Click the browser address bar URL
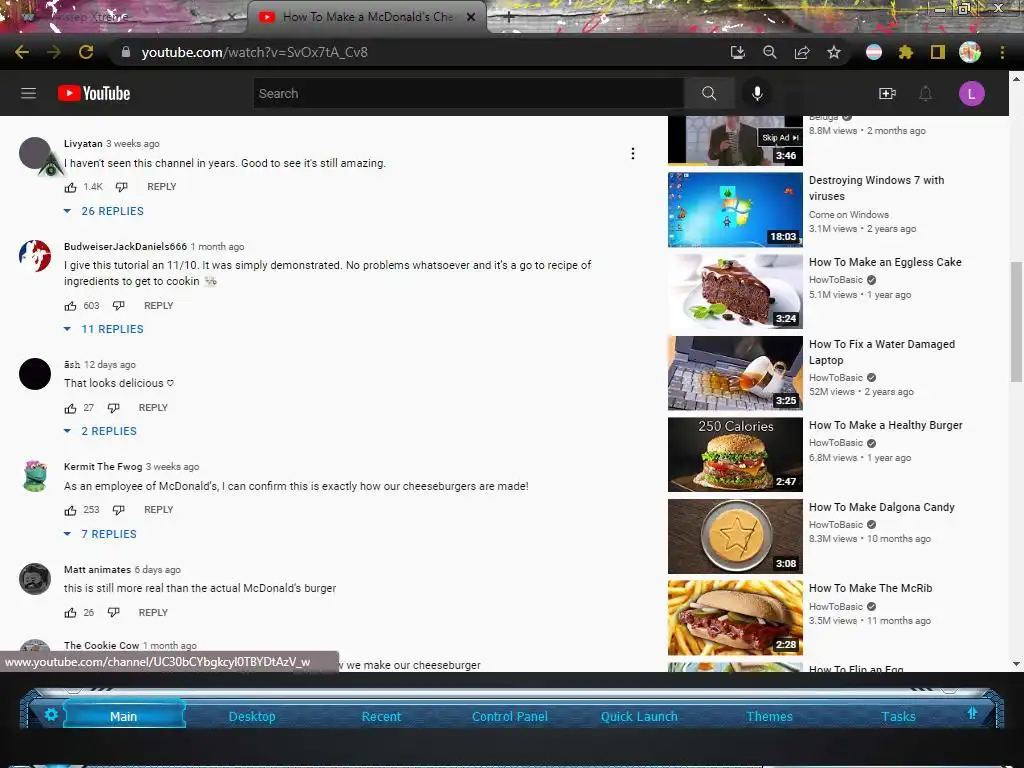Viewport: 1024px width, 768px height. (255, 52)
